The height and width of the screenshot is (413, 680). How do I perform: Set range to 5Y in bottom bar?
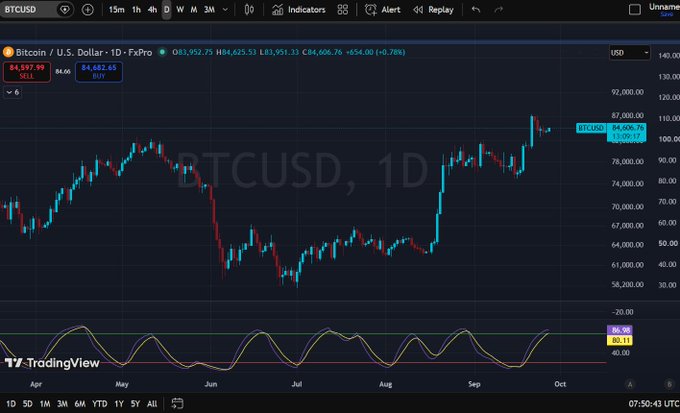click(x=135, y=404)
